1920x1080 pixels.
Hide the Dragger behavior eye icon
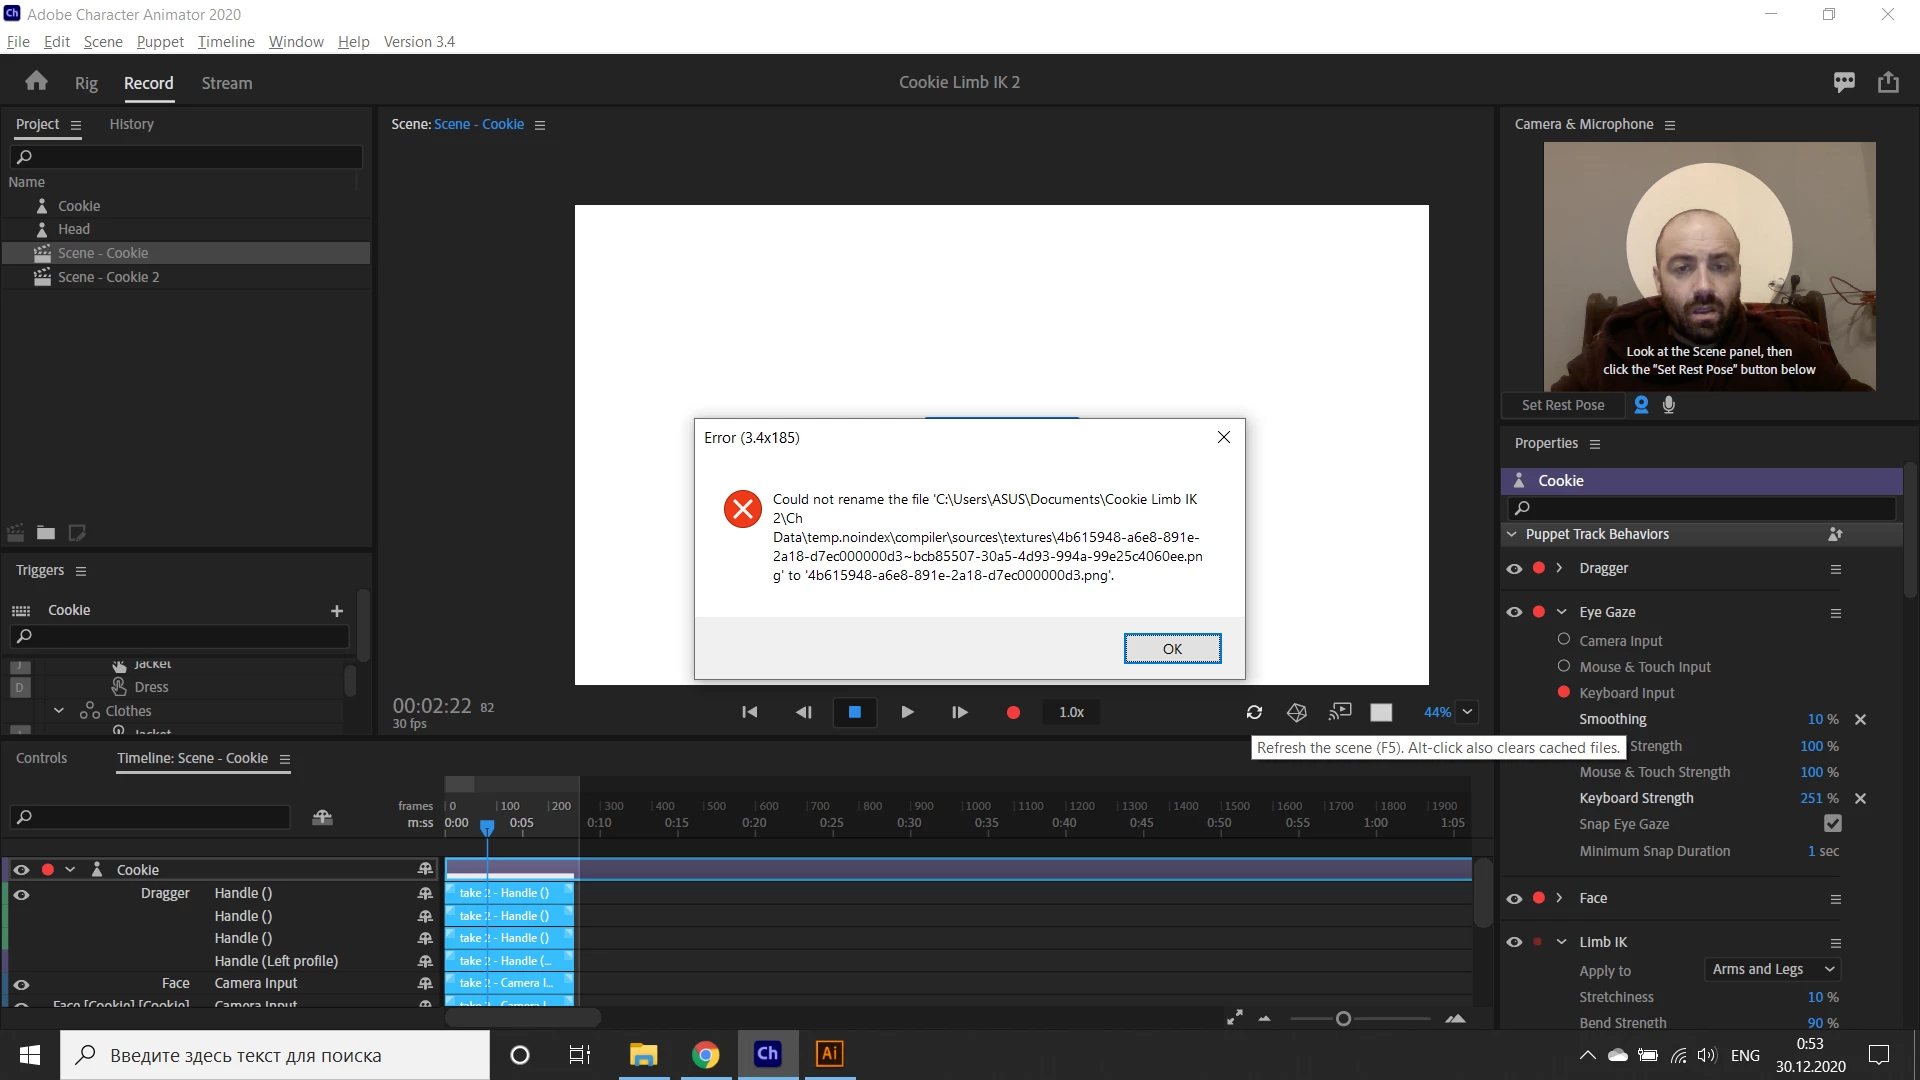pyautogui.click(x=1514, y=568)
